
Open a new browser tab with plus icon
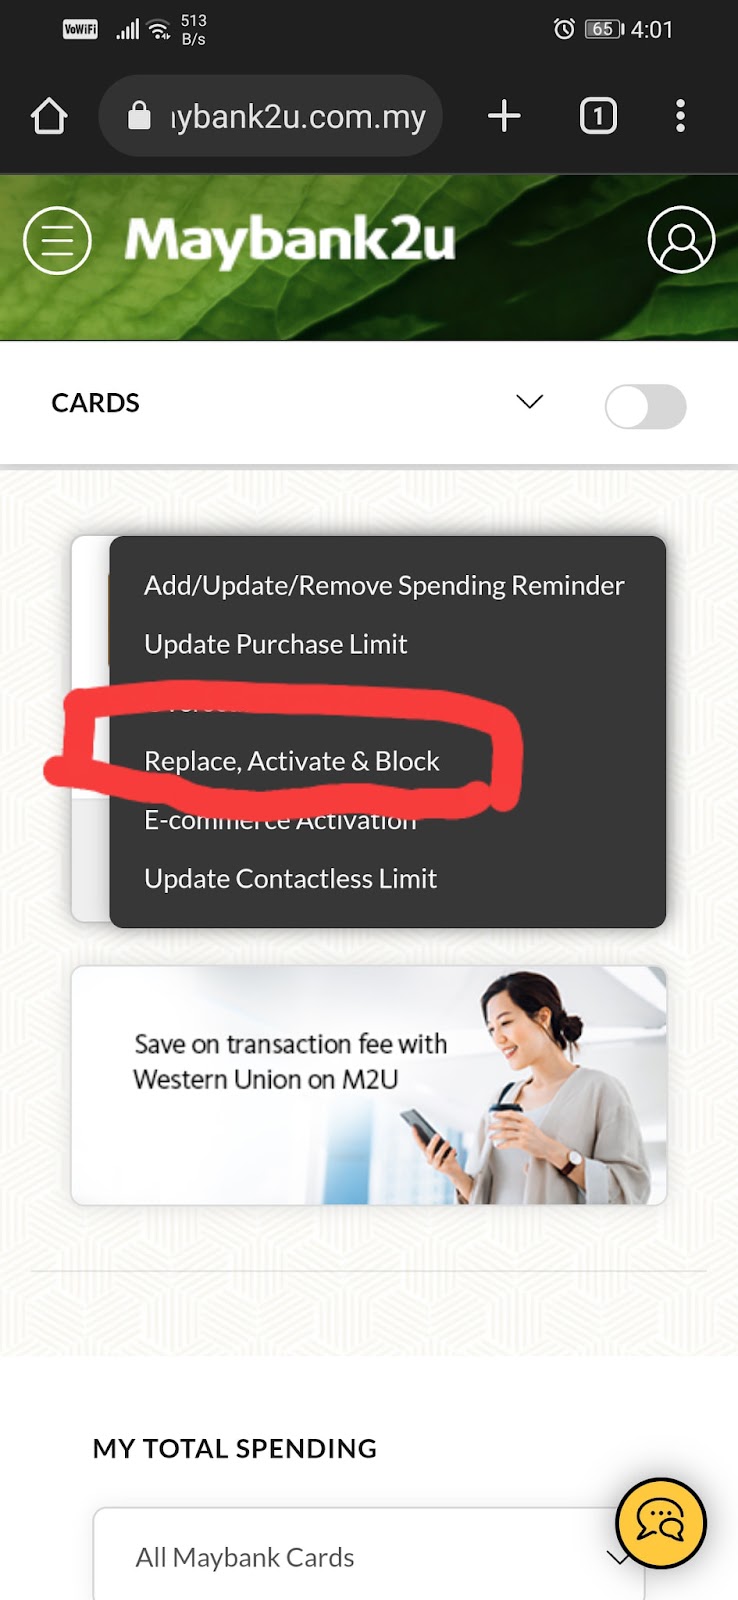pyautogui.click(x=504, y=116)
